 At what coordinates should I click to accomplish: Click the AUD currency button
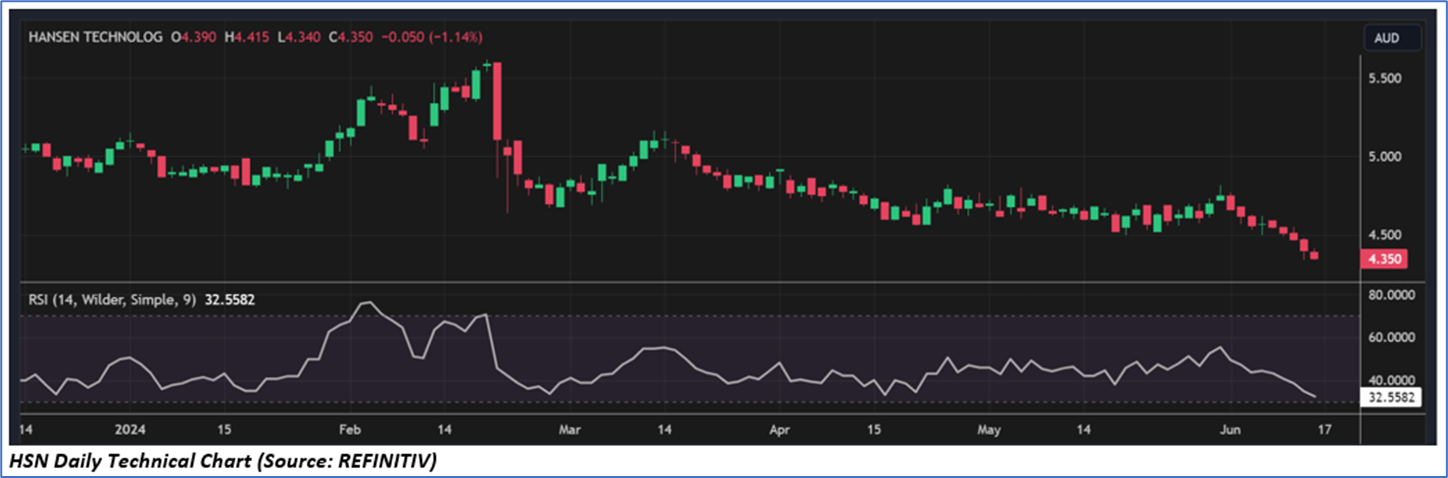1393,38
